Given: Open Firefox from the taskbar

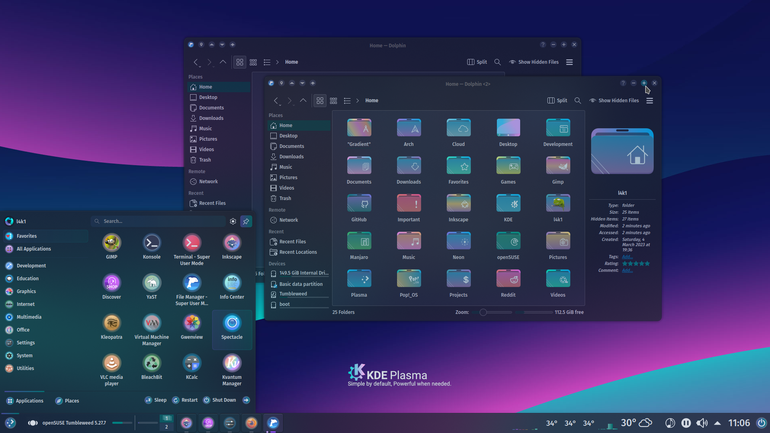Looking at the screenshot, I should click(251, 423).
